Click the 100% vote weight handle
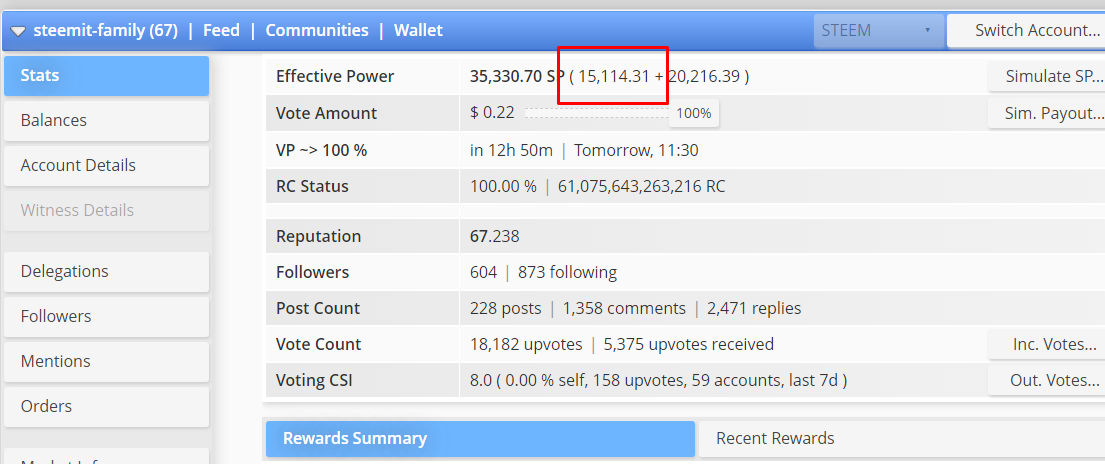This screenshot has height=464, width=1105. (x=693, y=113)
